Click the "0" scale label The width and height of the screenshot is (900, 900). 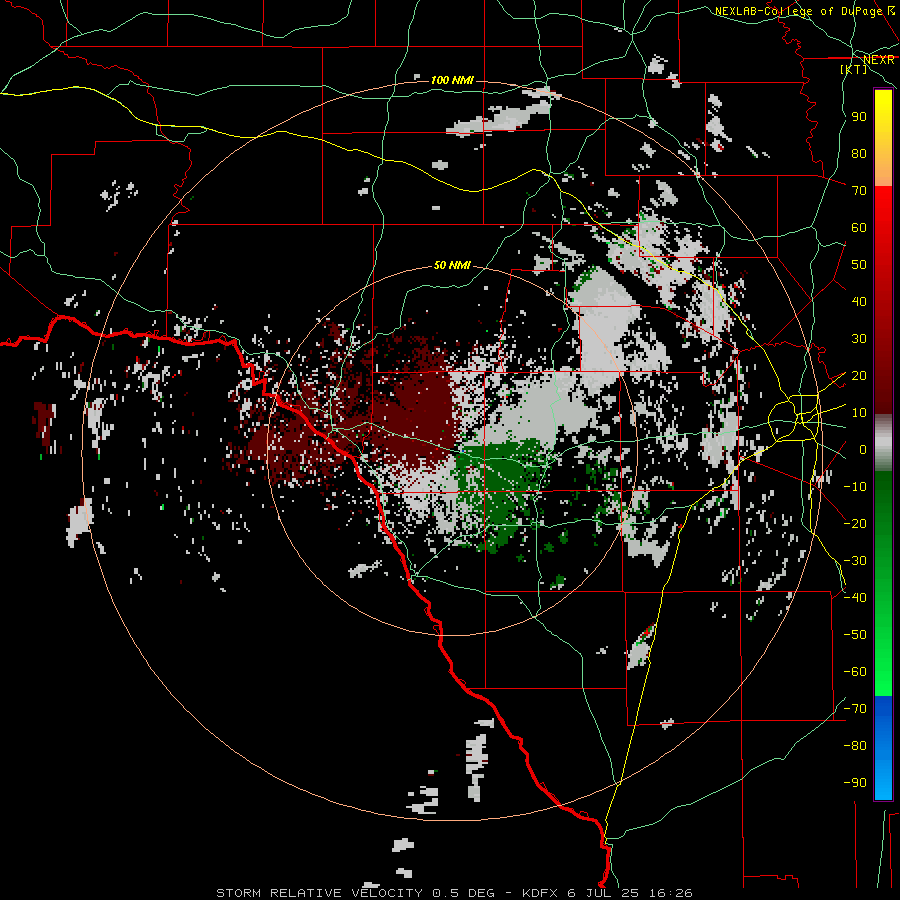pos(863,450)
